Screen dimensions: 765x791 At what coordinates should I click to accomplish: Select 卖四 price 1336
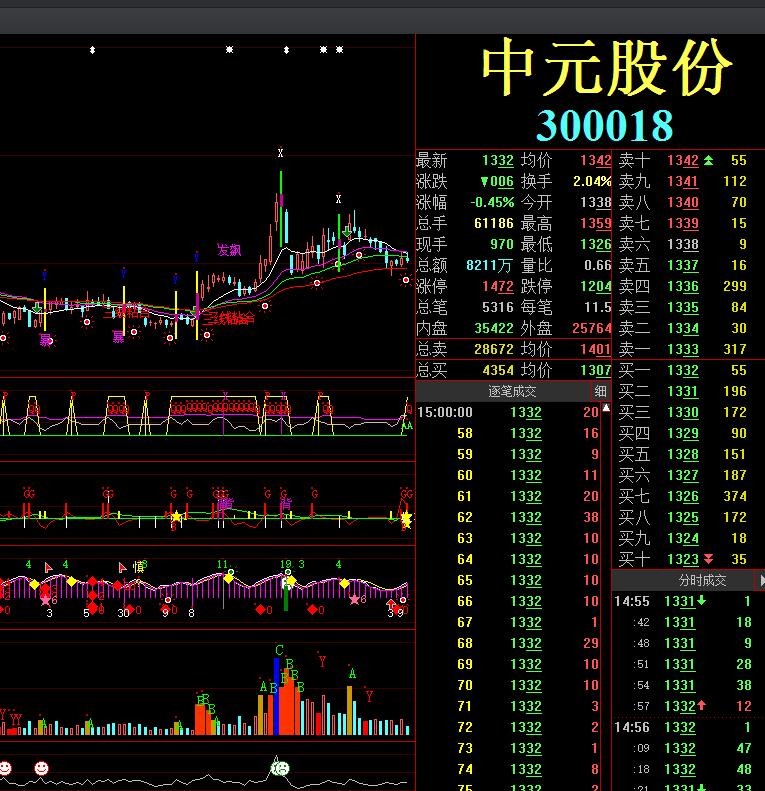[683, 287]
